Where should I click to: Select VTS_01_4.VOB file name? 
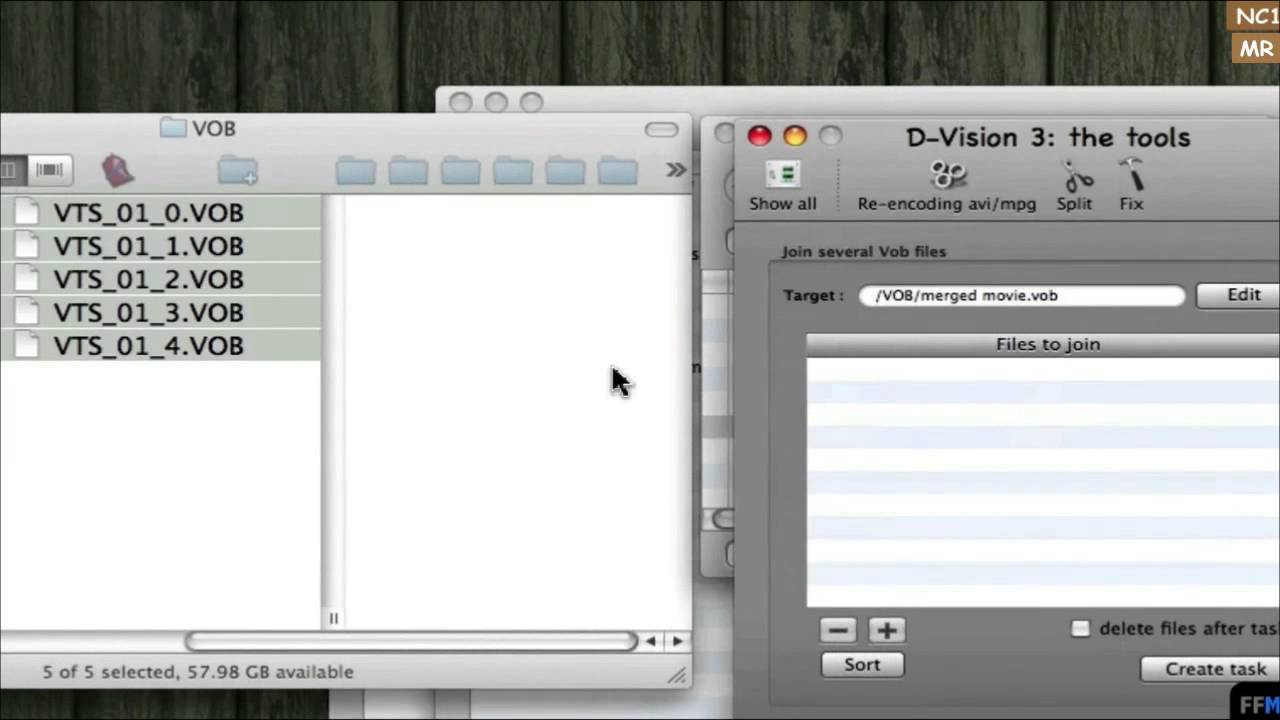(148, 346)
